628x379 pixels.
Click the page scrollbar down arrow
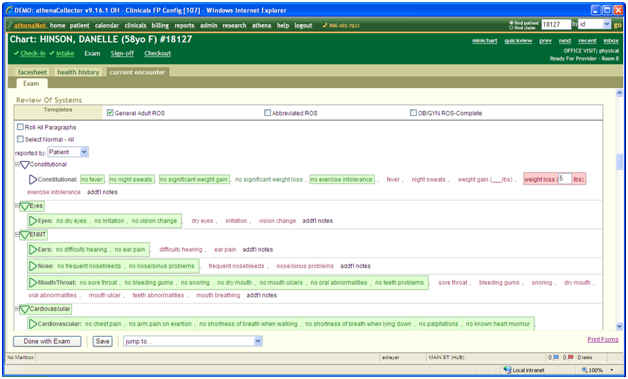619,326
